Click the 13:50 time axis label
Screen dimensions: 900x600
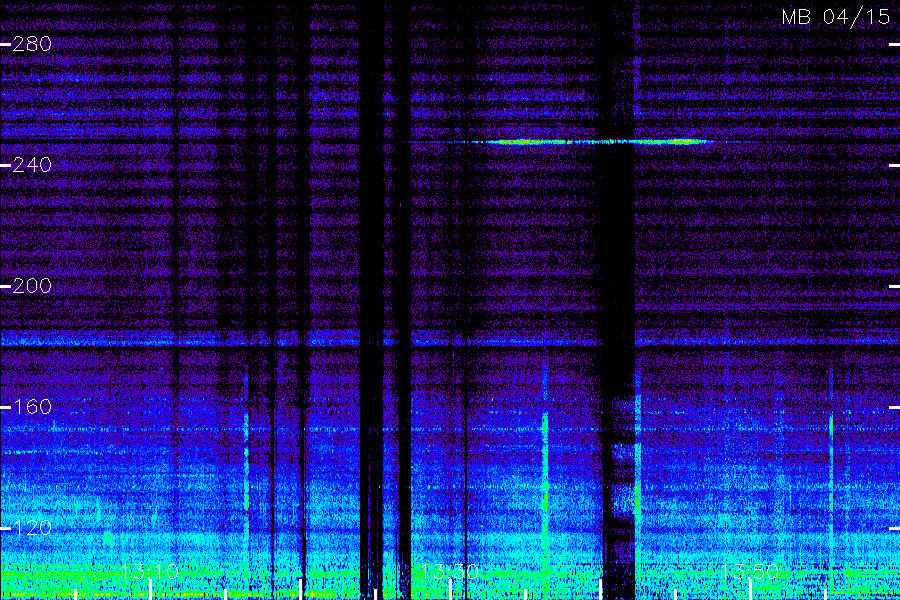pos(750,572)
